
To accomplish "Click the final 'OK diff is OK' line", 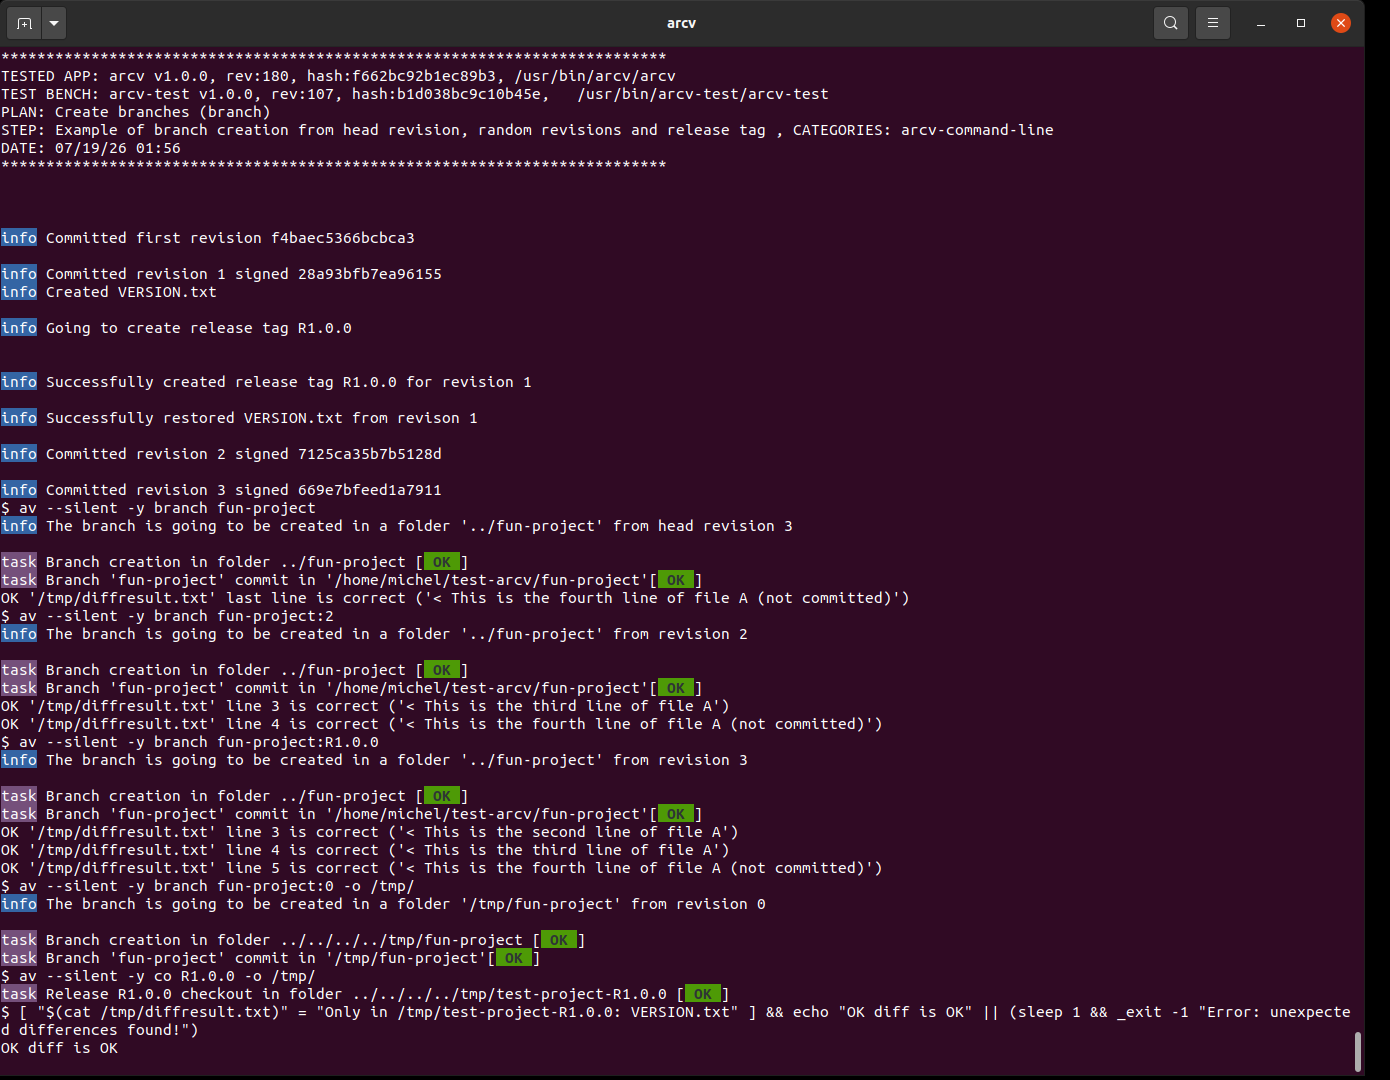I will 60,1048.
